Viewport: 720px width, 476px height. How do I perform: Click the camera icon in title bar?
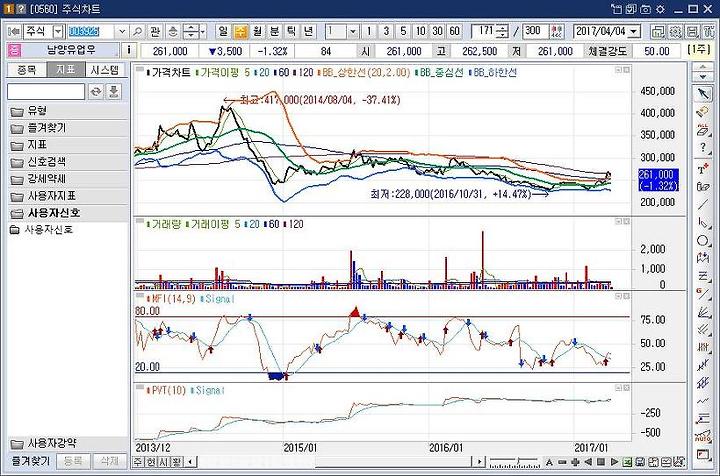click(646, 9)
